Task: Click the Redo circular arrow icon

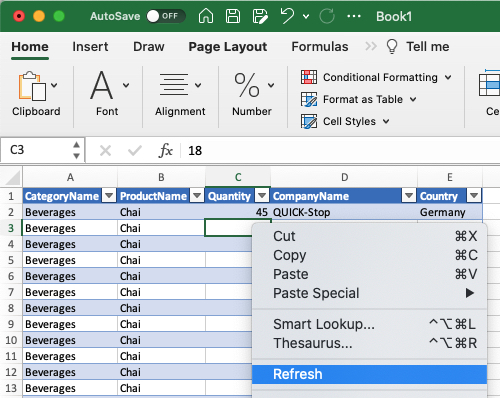Action: [327, 16]
